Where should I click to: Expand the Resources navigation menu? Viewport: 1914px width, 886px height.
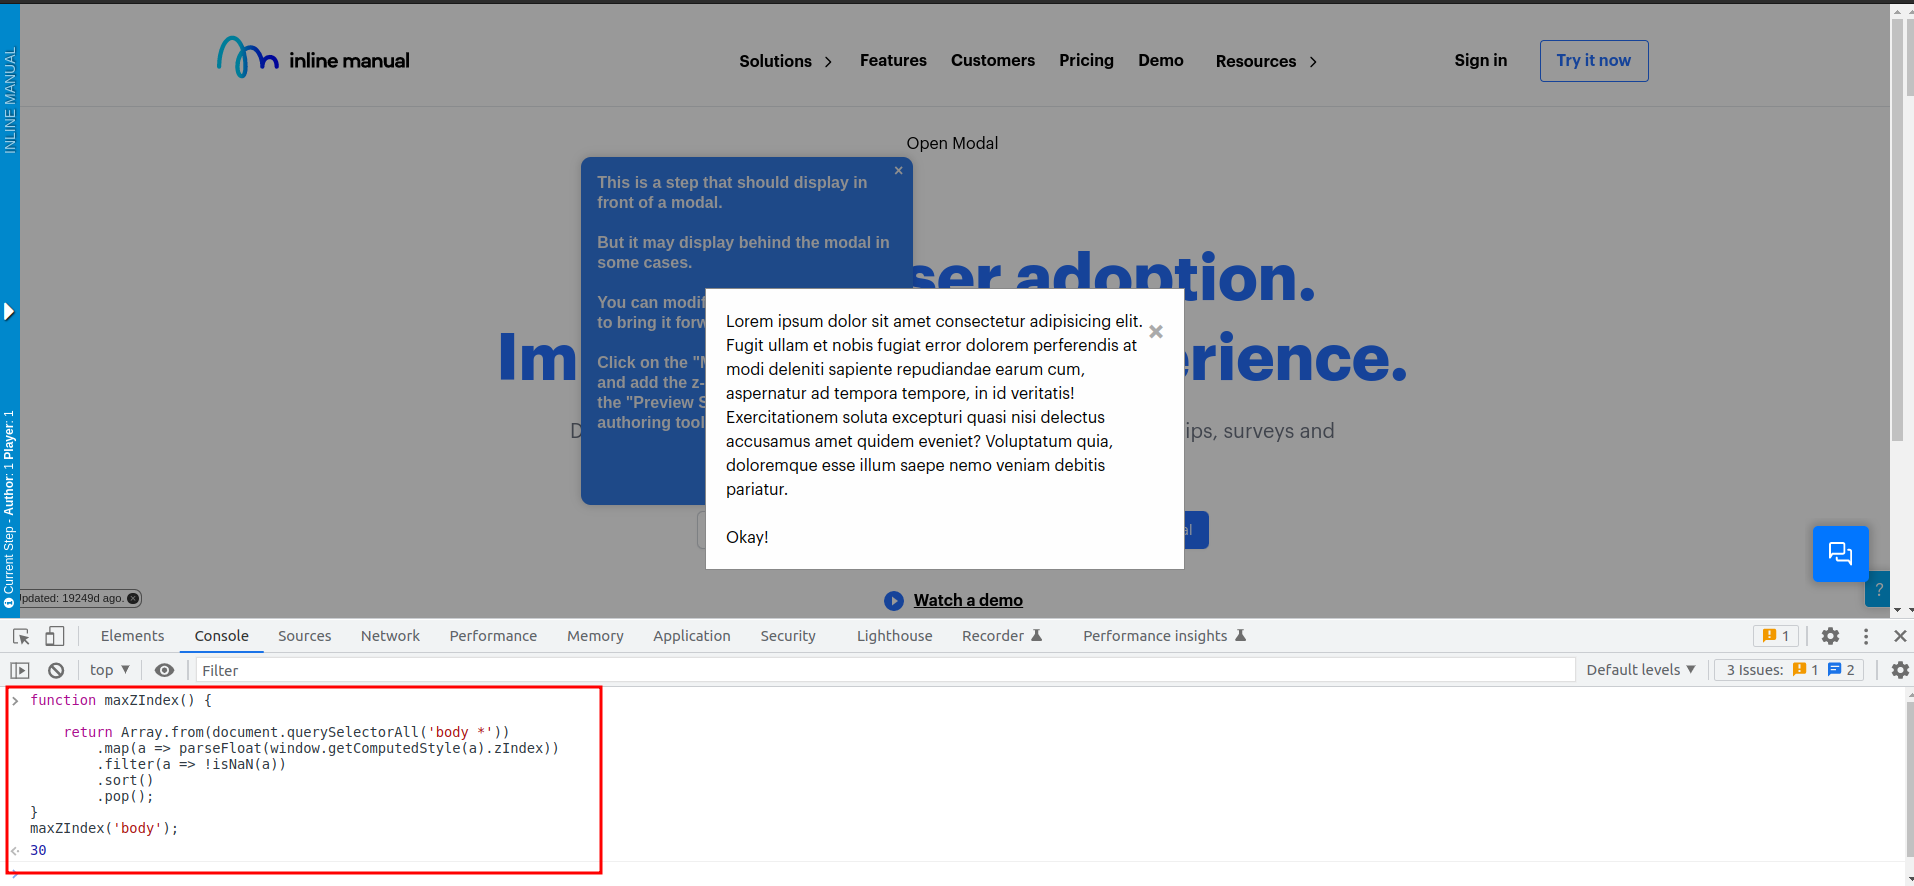click(1266, 61)
